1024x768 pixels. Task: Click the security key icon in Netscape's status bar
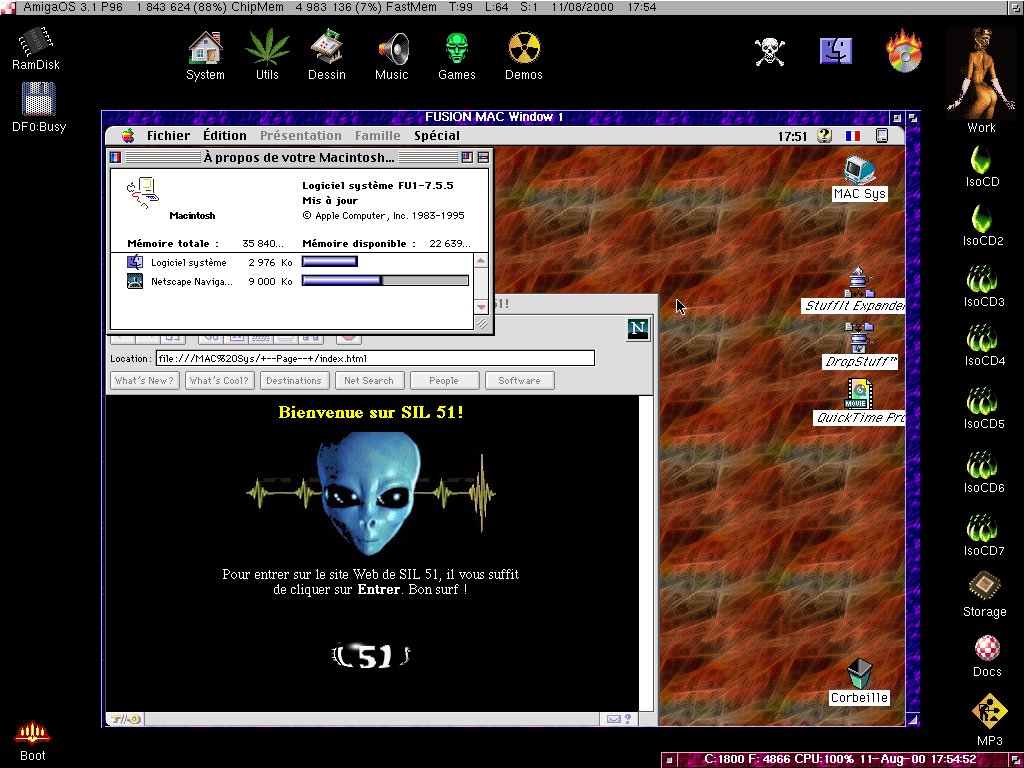point(125,717)
